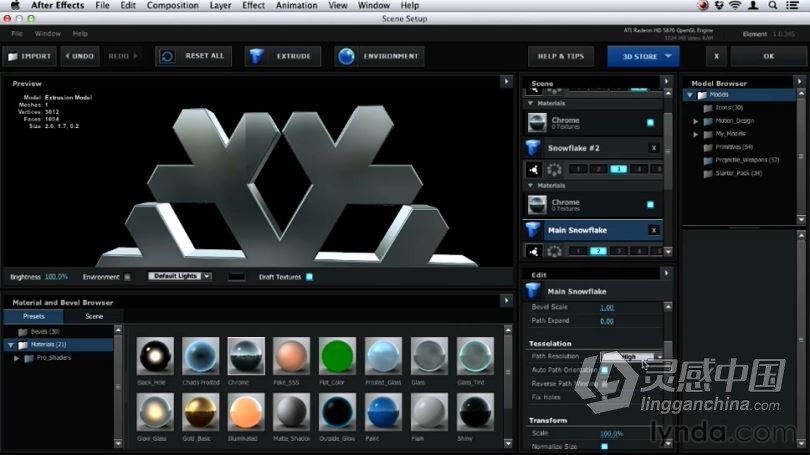Click the preview background color swatch
This screenshot has width=810, height=455.
click(237, 276)
